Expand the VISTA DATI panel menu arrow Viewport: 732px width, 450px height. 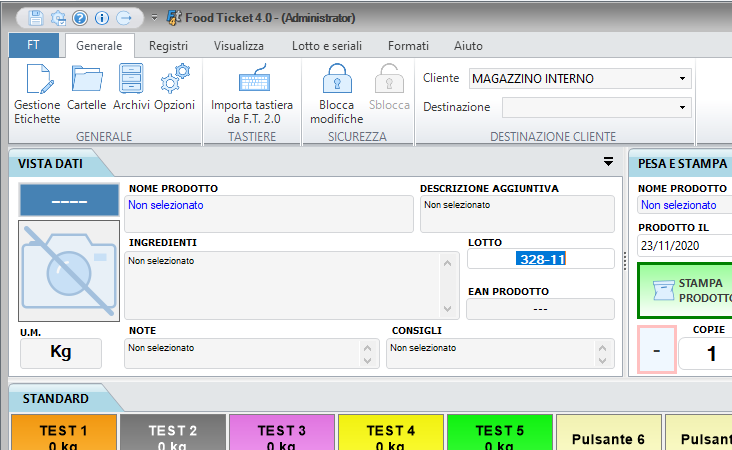[608, 162]
